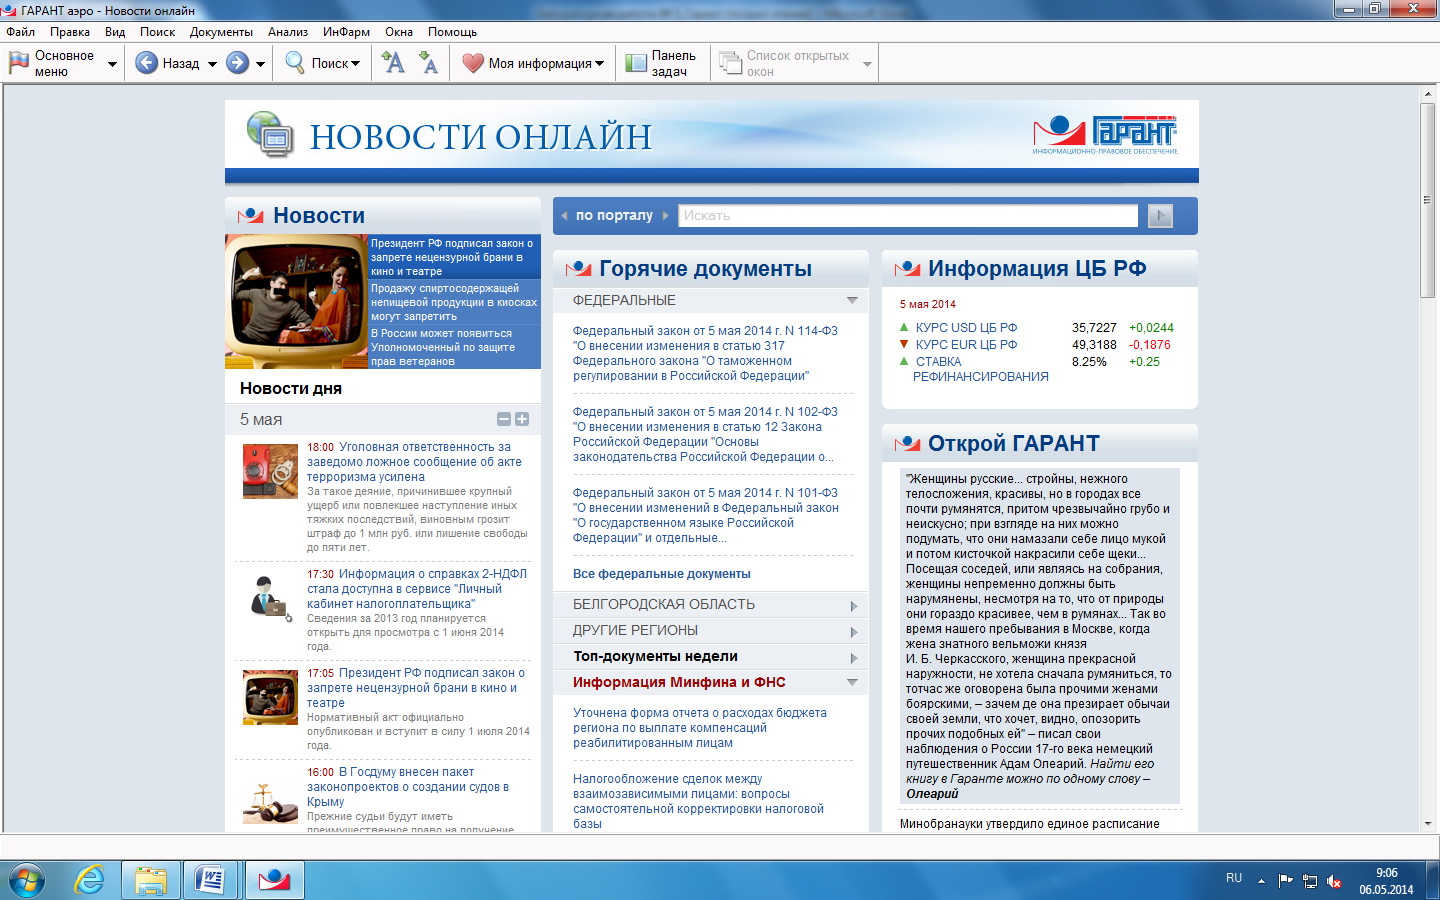Click the vertical scrollbar thumb
Image resolution: width=1440 pixels, height=900 pixels.
coord(1427,199)
